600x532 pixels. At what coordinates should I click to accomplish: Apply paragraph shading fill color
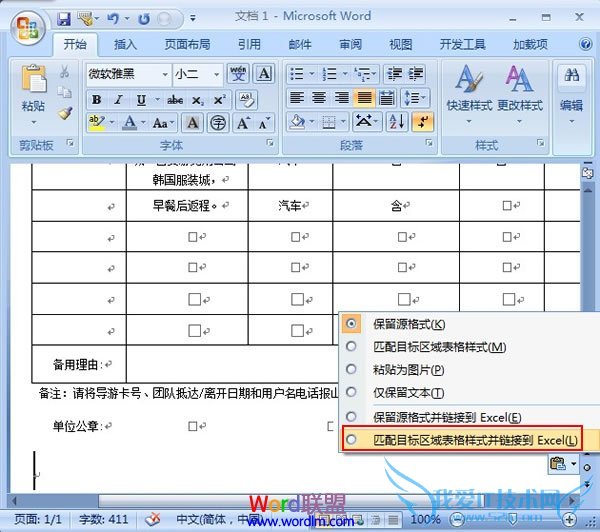(298, 122)
